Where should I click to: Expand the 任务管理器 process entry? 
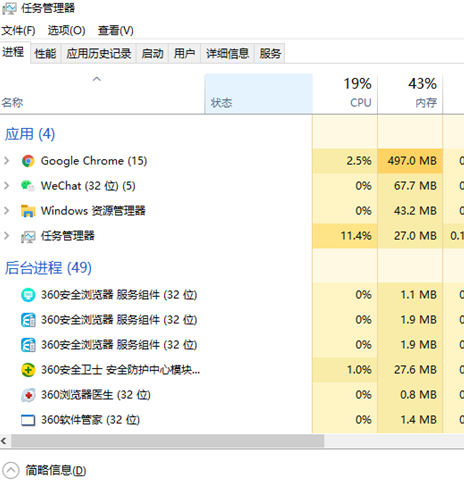pos(6,236)
